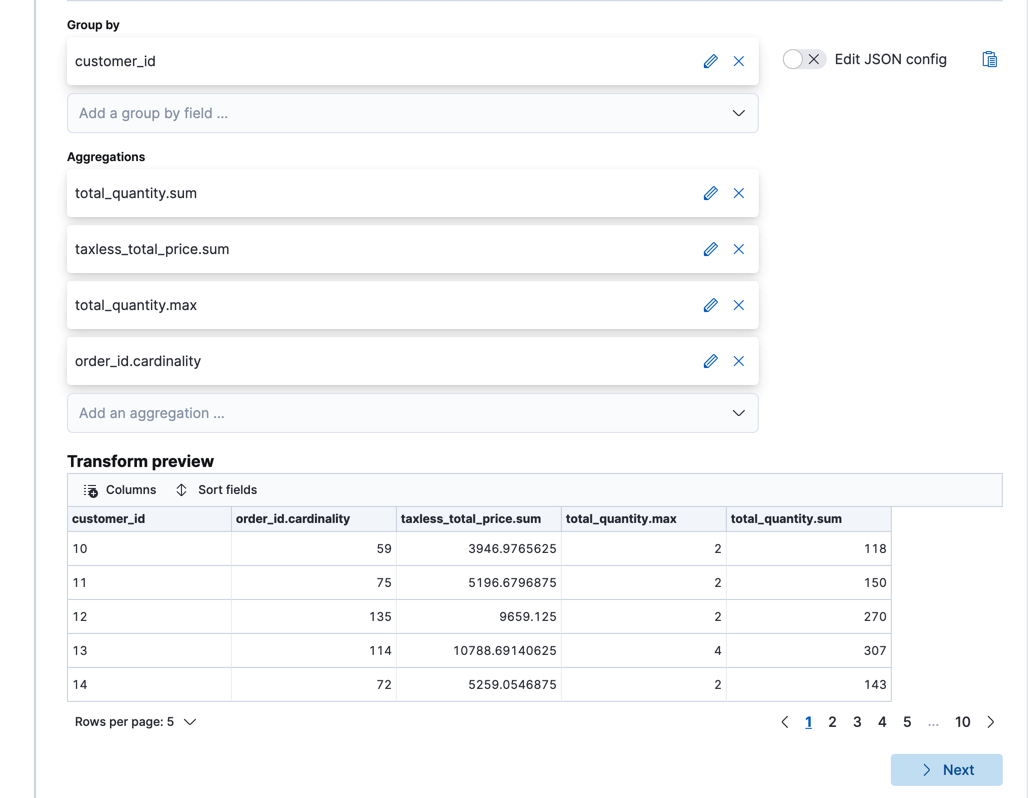1028x798 pixels.
Task: Remove the order_id.cardinality aggregation
Action: (739, 361)
